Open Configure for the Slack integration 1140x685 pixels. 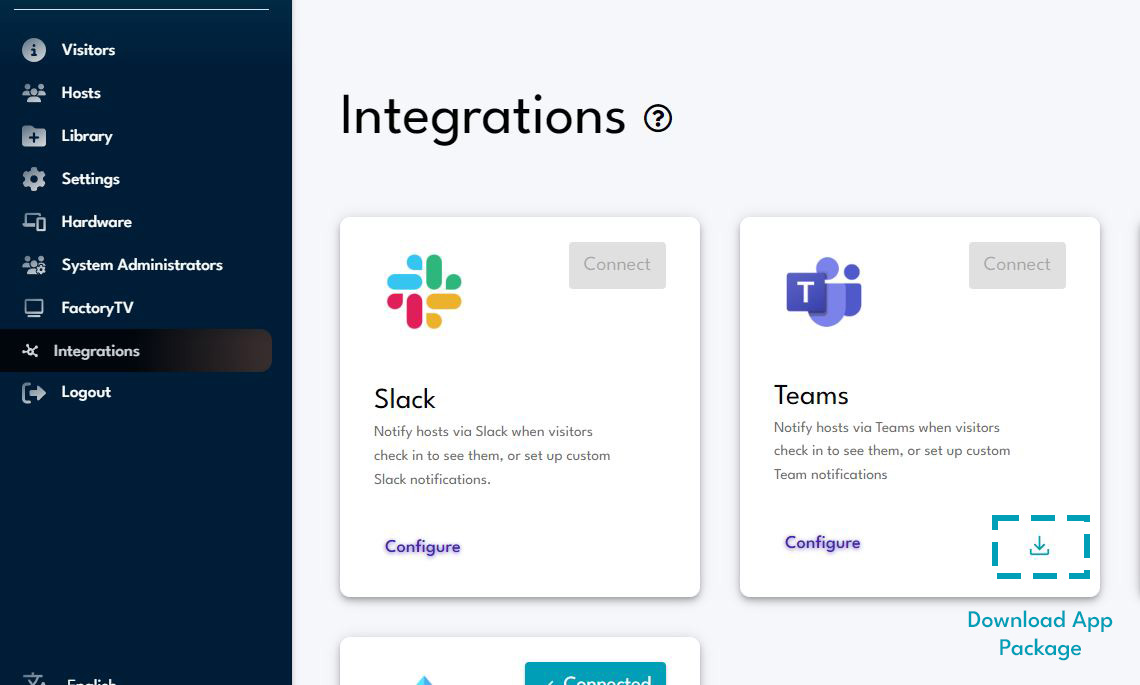(x=422, y=546)
